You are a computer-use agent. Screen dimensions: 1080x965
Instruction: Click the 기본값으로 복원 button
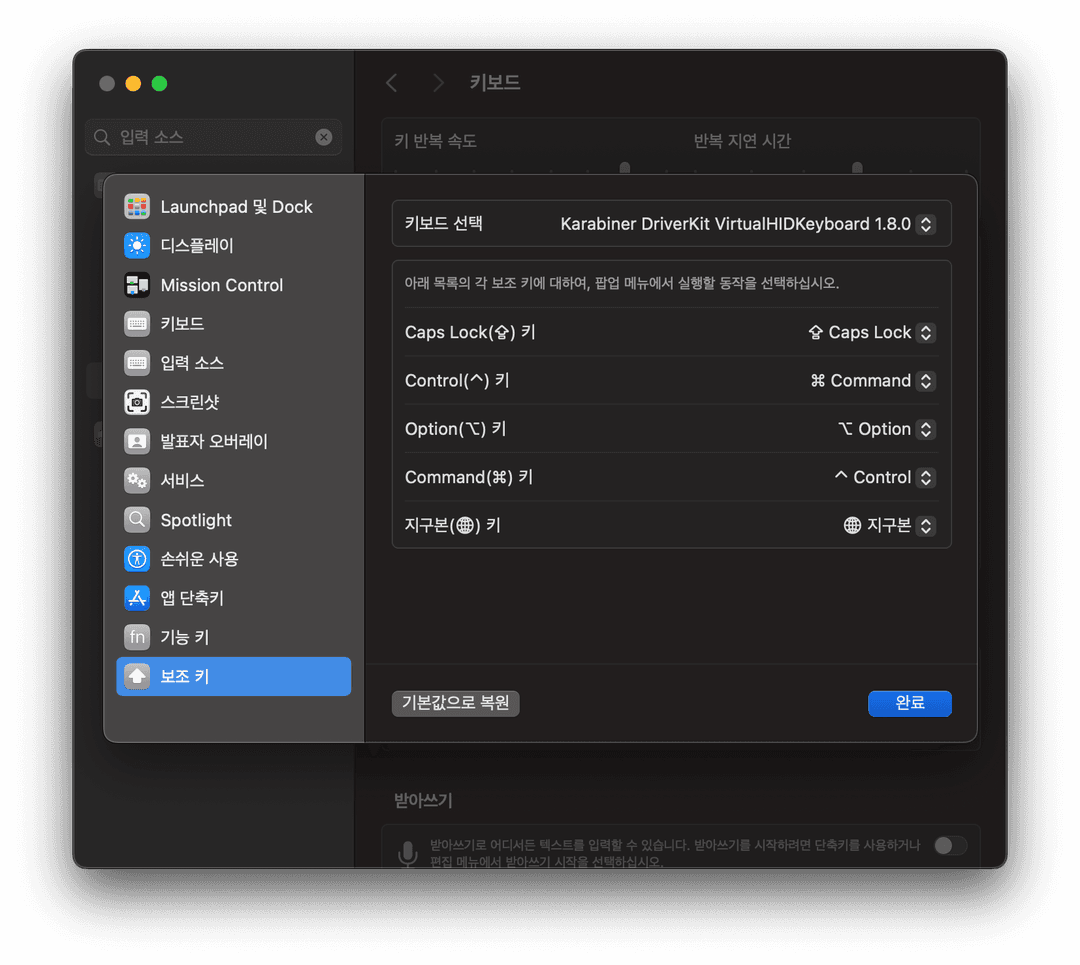click(455, 703)
